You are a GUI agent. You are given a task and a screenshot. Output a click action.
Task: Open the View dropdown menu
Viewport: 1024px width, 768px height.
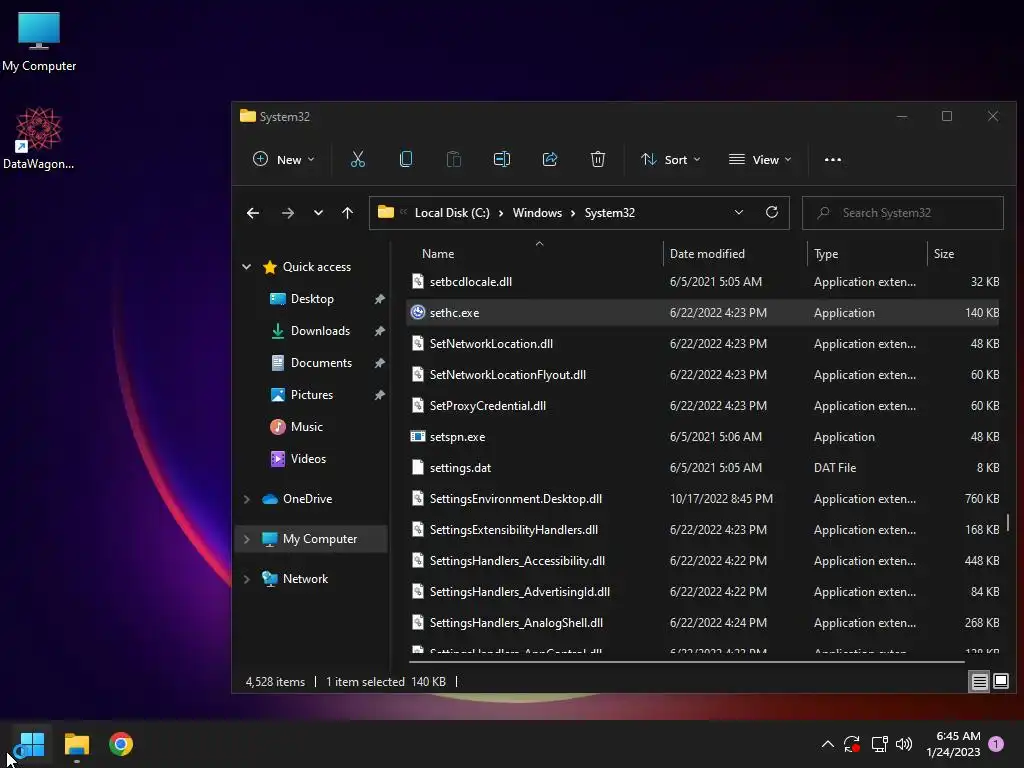pyautogui.click(x=760, y=159)
